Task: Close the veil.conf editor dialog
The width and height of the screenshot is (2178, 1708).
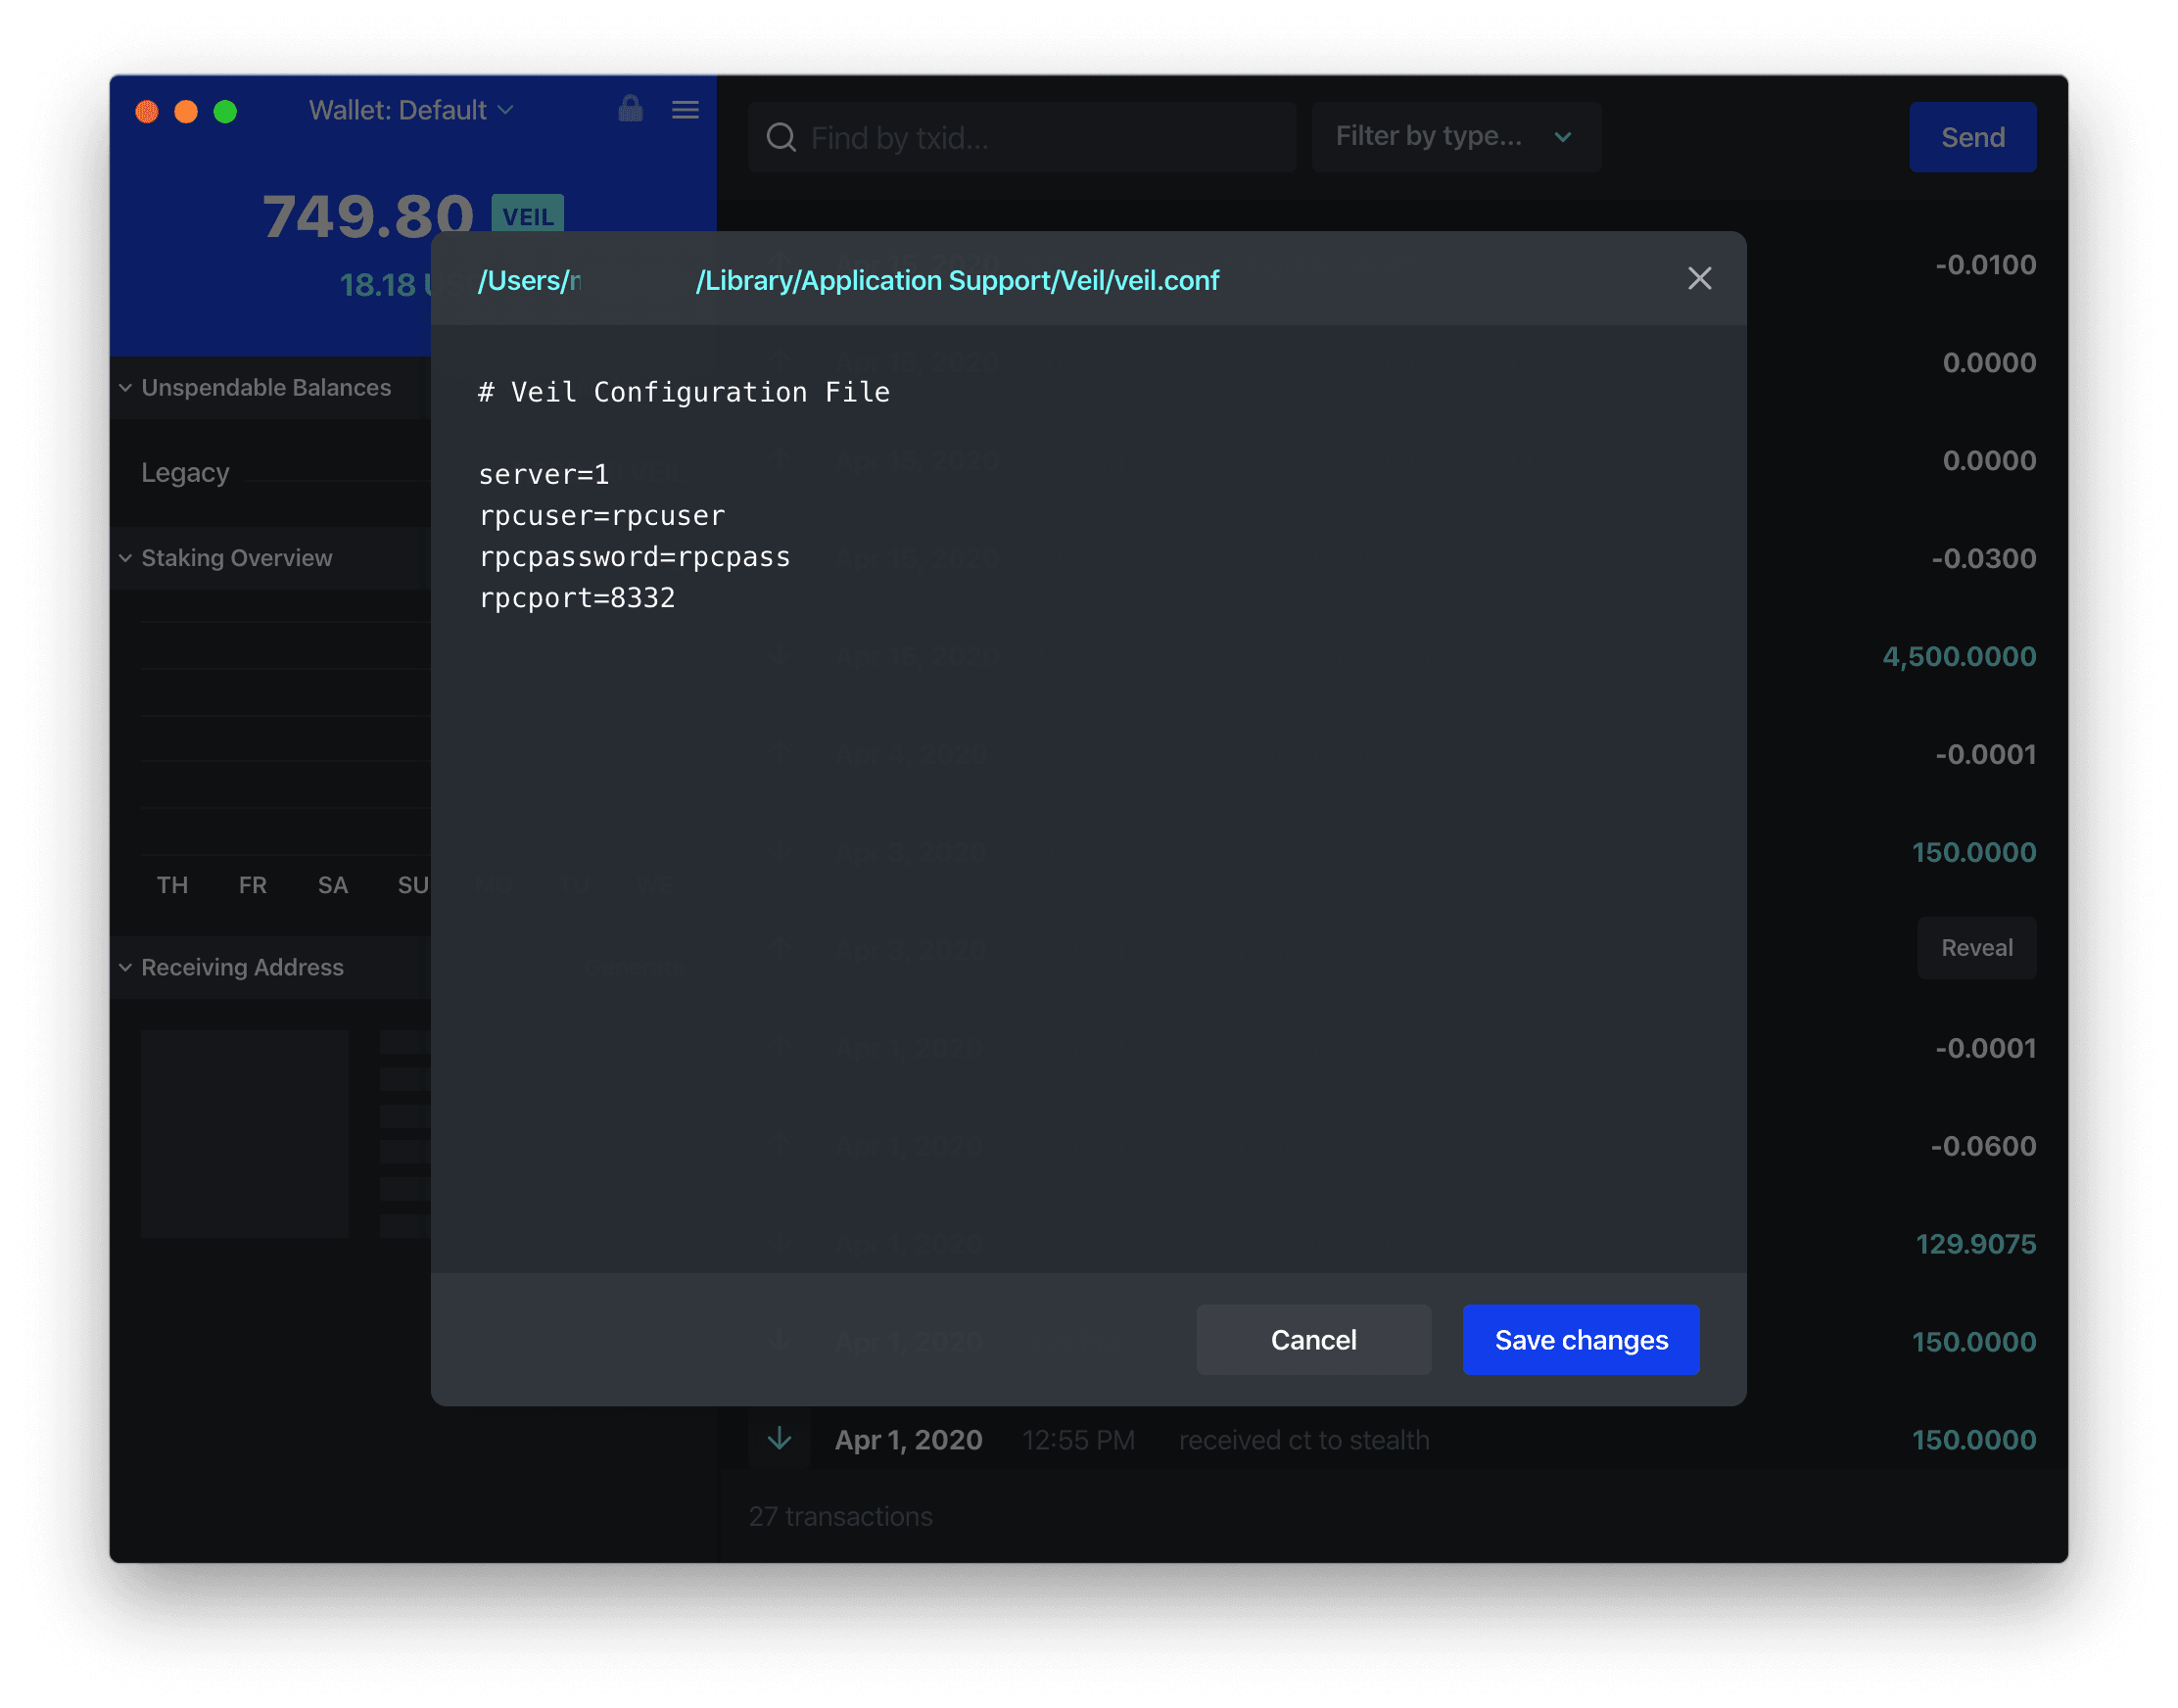Action: [x=1699, y=278]
